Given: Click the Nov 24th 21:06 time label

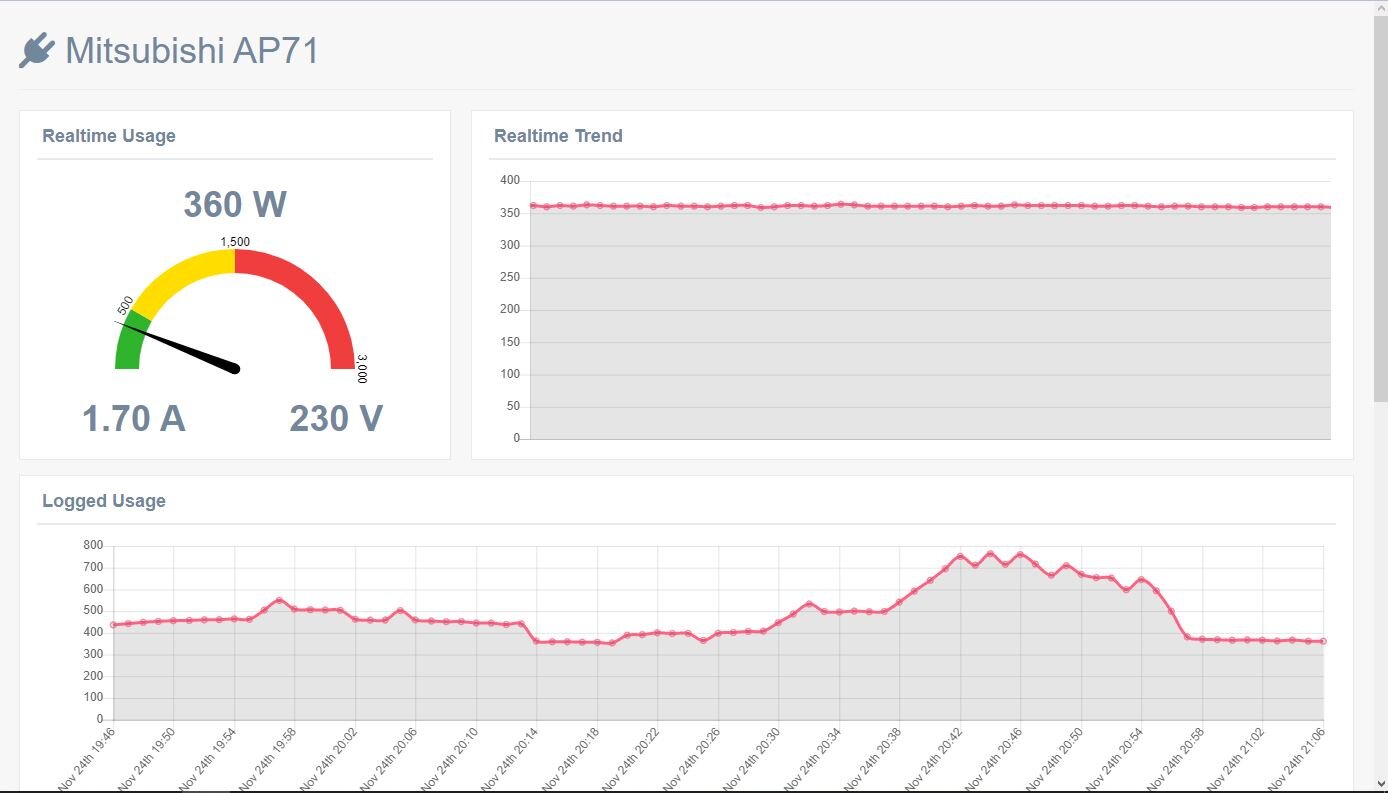Looking at the screenshot, I should point(1295,759).
